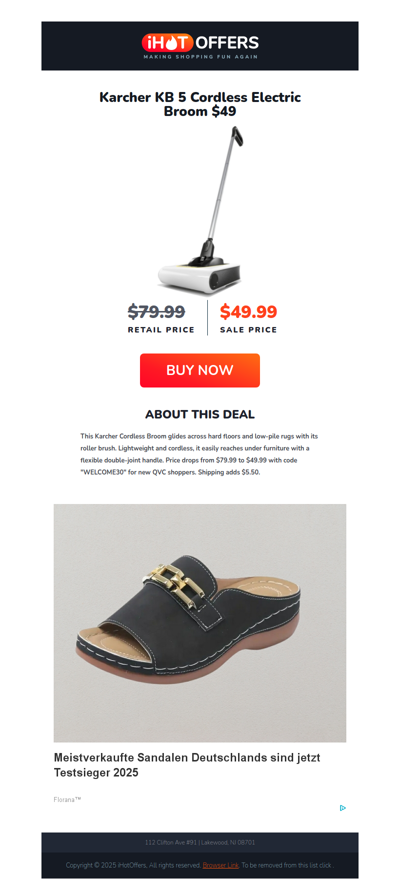This screenshot has height=879, width=400.
Task: Click the Karcher KB 5 Cordless Broom title
Action: coord(200,104)
